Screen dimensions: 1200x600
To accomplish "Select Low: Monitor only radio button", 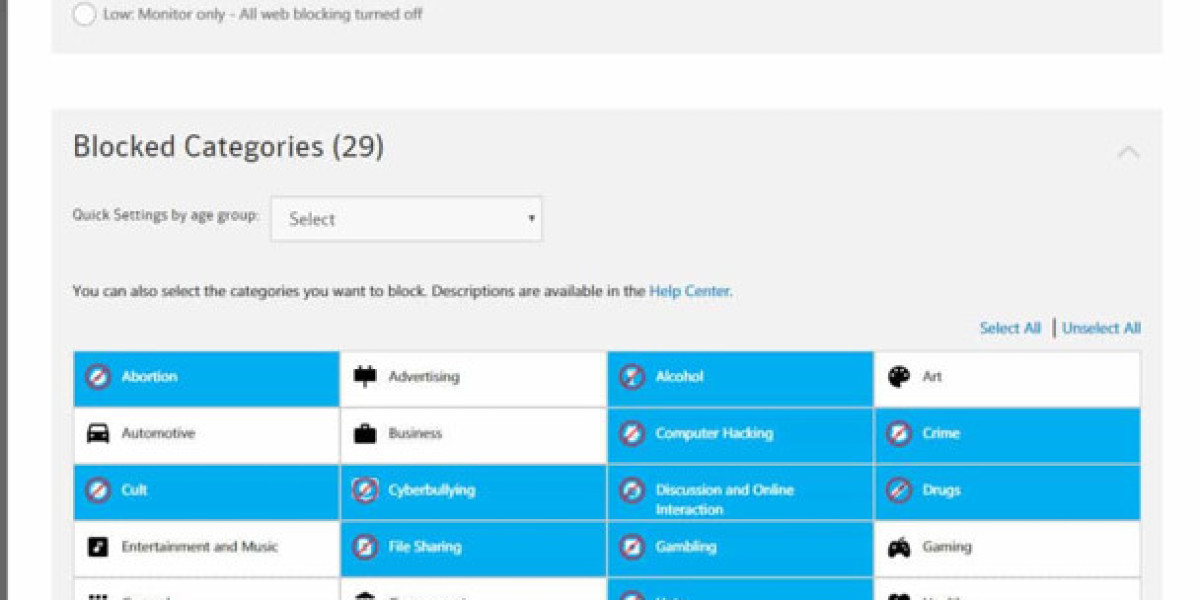I will coord(85,15).
